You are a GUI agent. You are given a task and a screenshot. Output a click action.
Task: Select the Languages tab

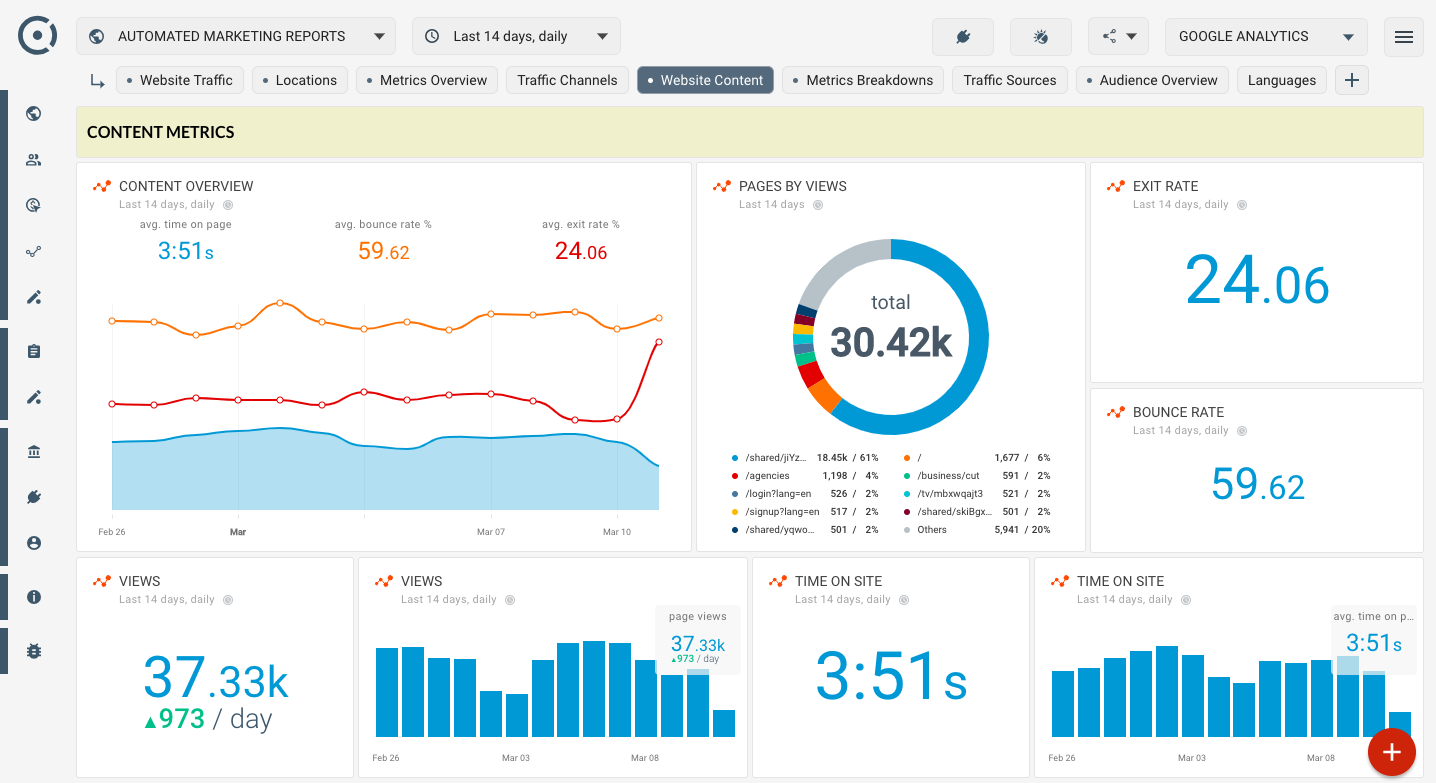click(x=1281, y=80)
